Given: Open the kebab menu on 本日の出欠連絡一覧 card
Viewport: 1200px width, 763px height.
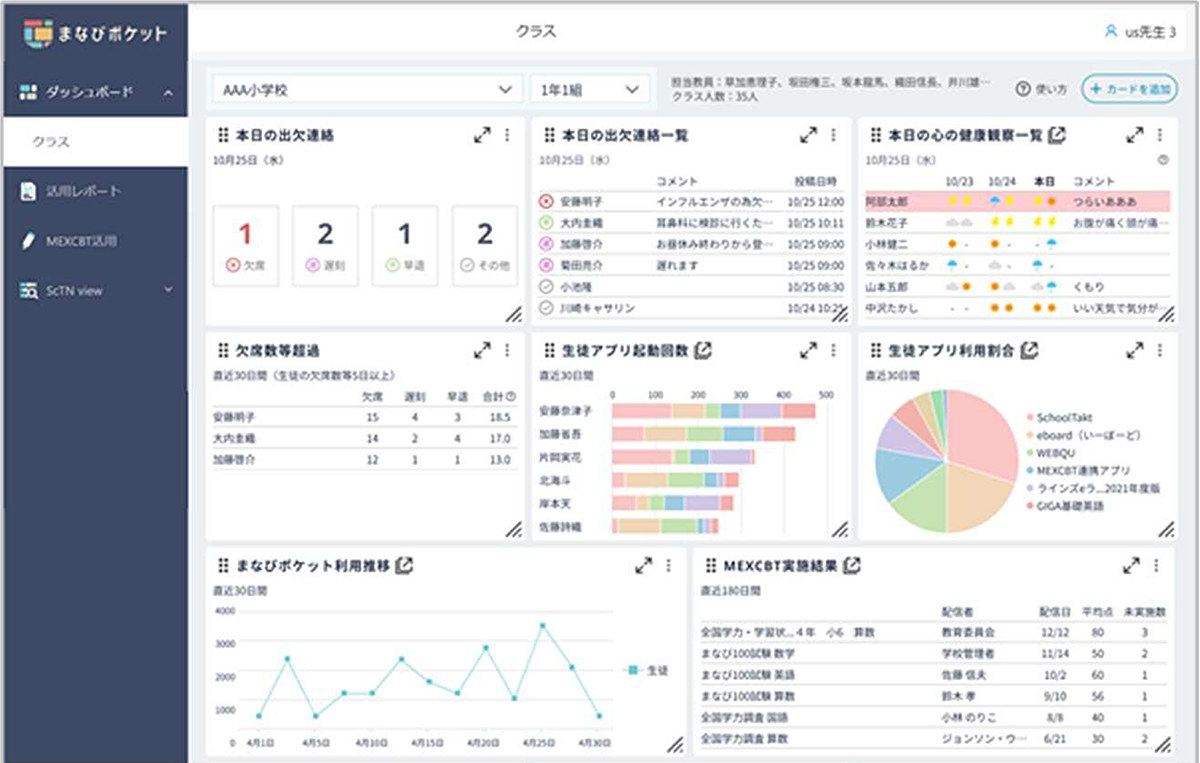Looking at the screenshot, I should pyautogui.click(x=831, y=134).
